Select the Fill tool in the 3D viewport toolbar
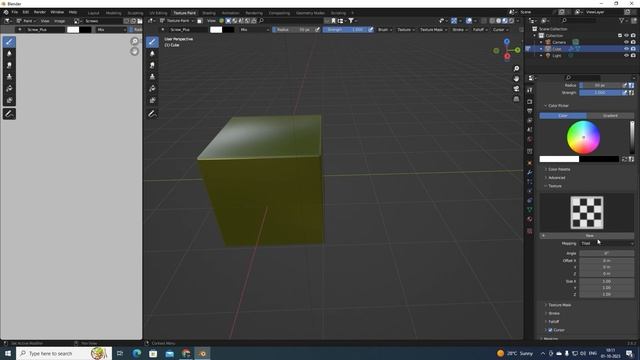Screen dimensions: 640x360 (152, 89)
